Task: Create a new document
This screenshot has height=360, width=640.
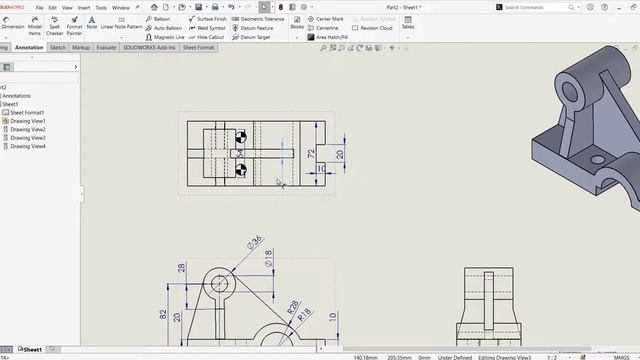Action: [166, 7]
